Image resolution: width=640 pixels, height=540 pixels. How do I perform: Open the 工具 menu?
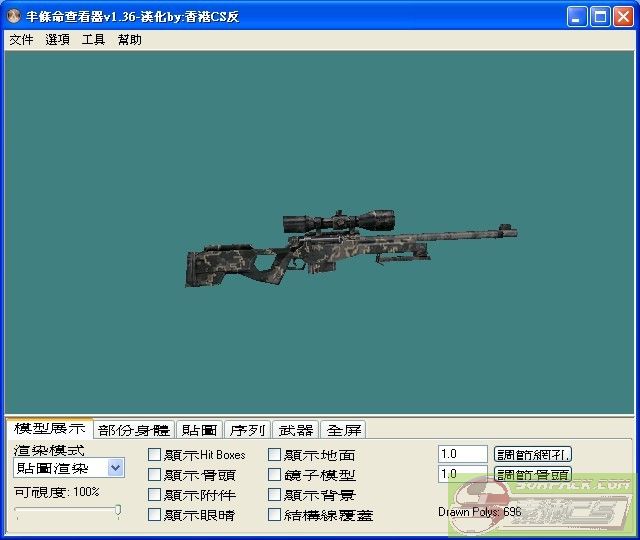(93, 40)
